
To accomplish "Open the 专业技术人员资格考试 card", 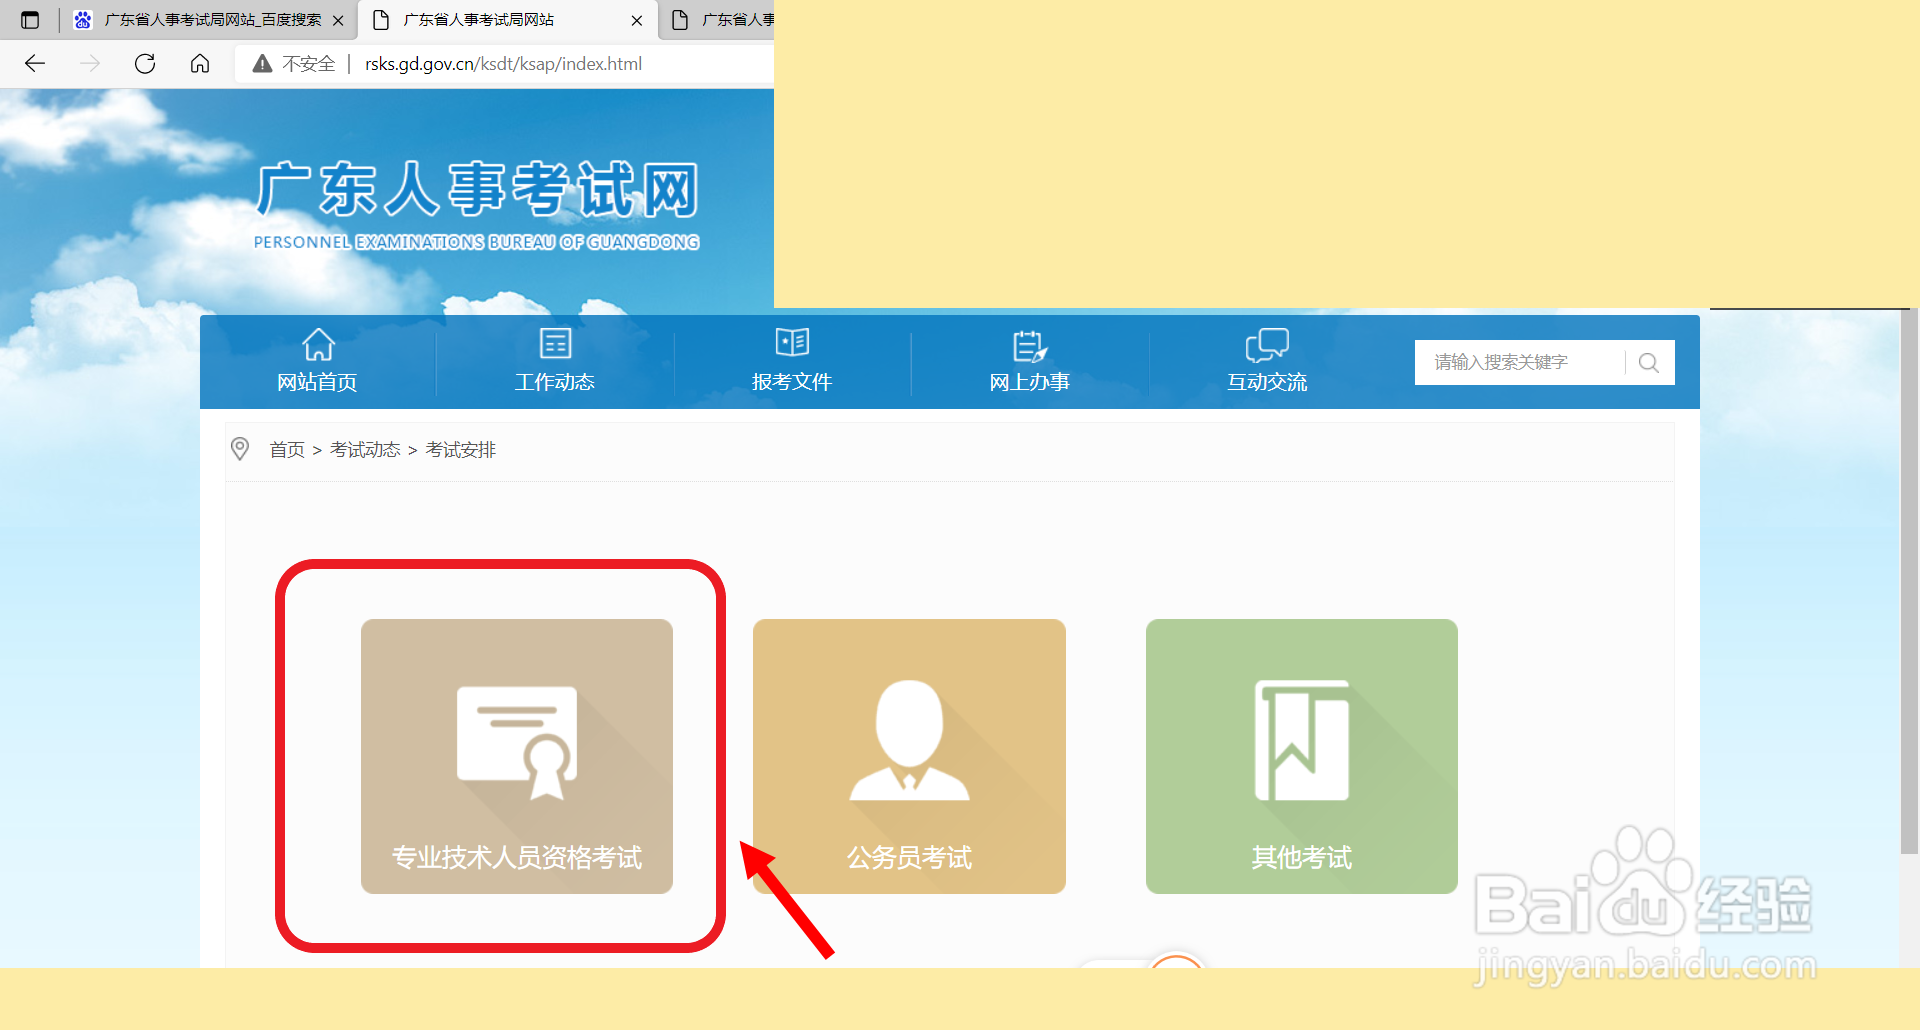I will pos(517,756).
